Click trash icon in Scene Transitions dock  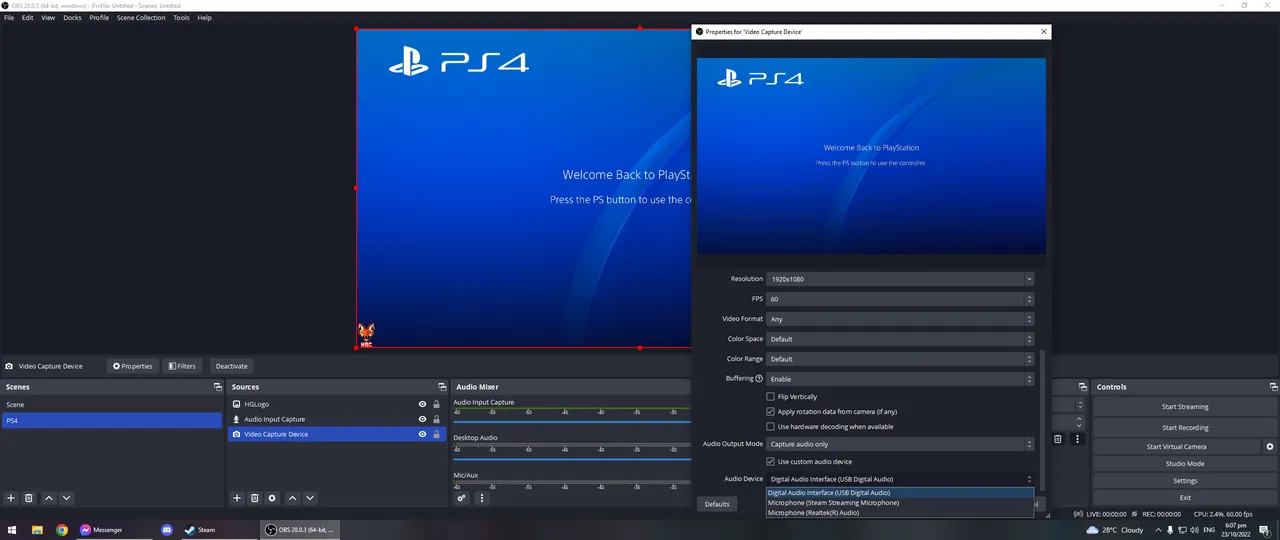(1058, 439)
